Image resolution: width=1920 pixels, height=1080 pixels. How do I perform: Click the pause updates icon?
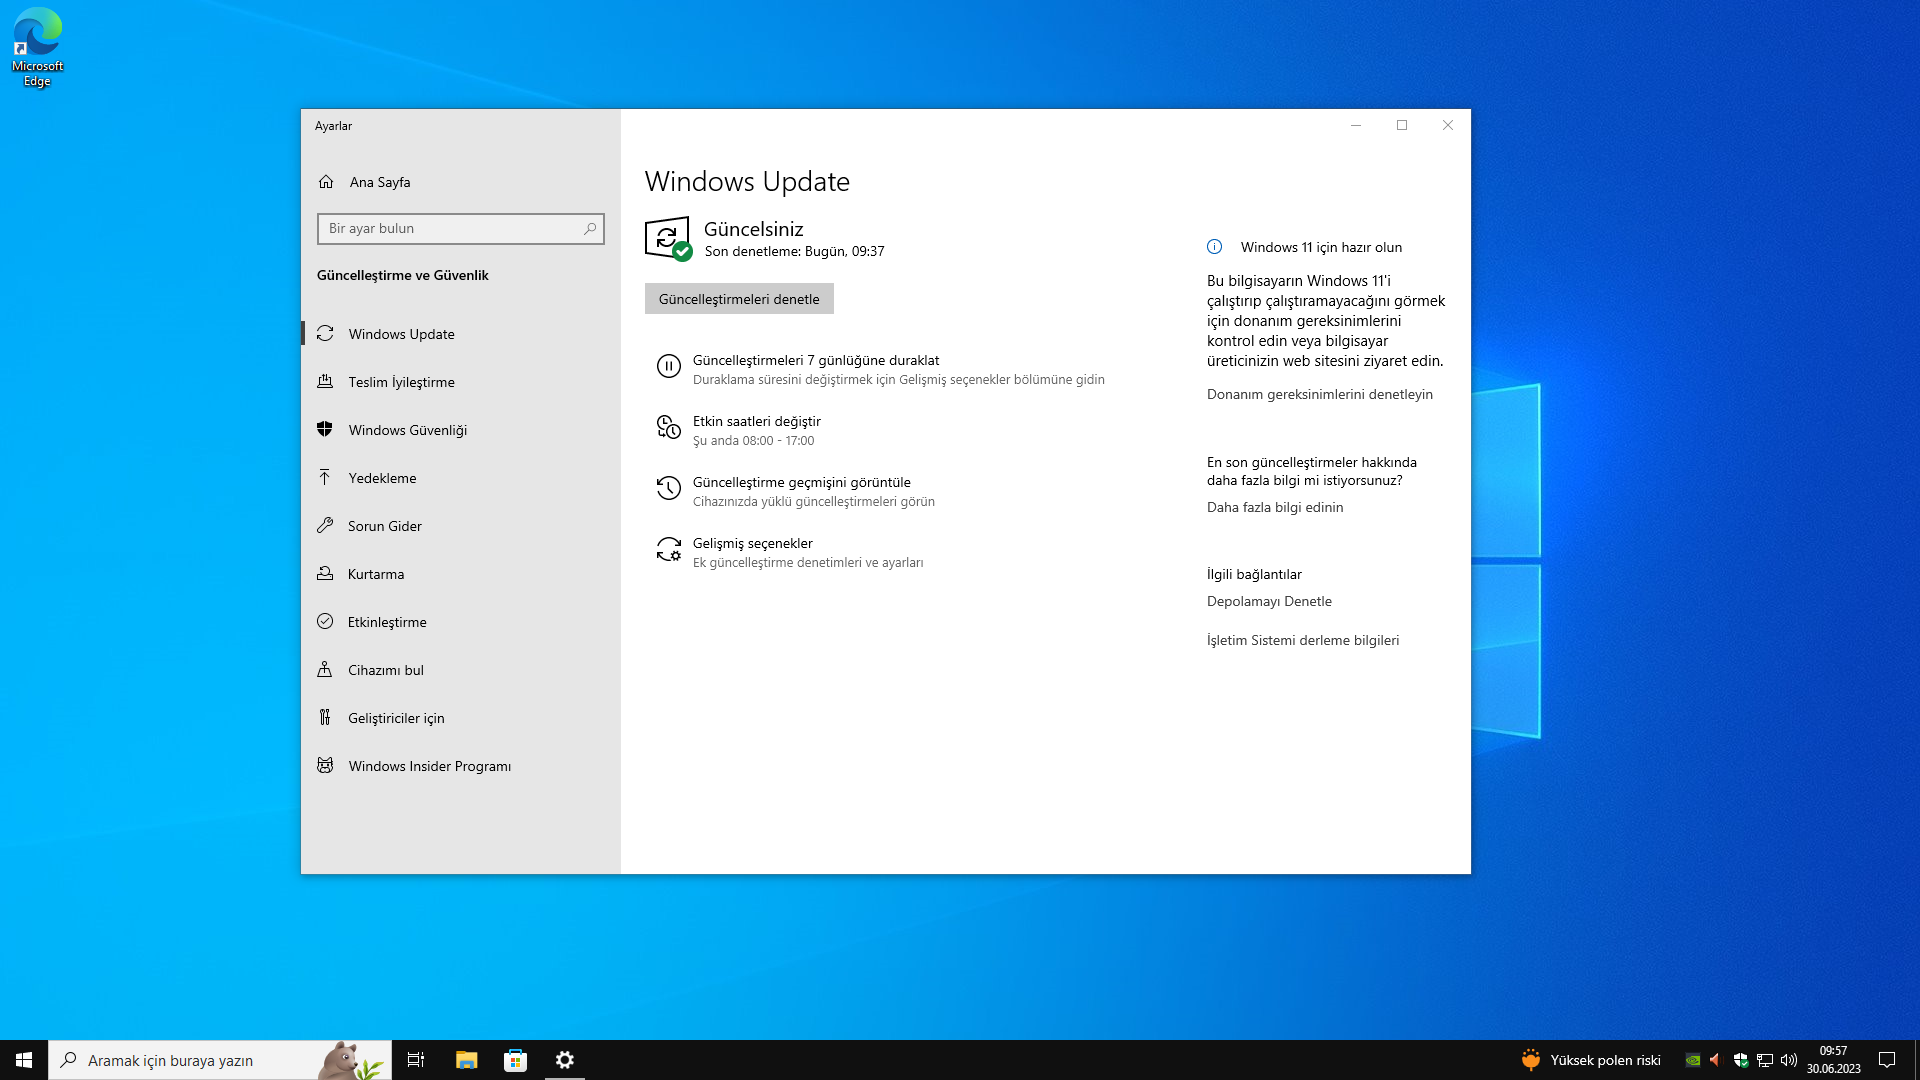pyautogui.click(x=668, y=366)
